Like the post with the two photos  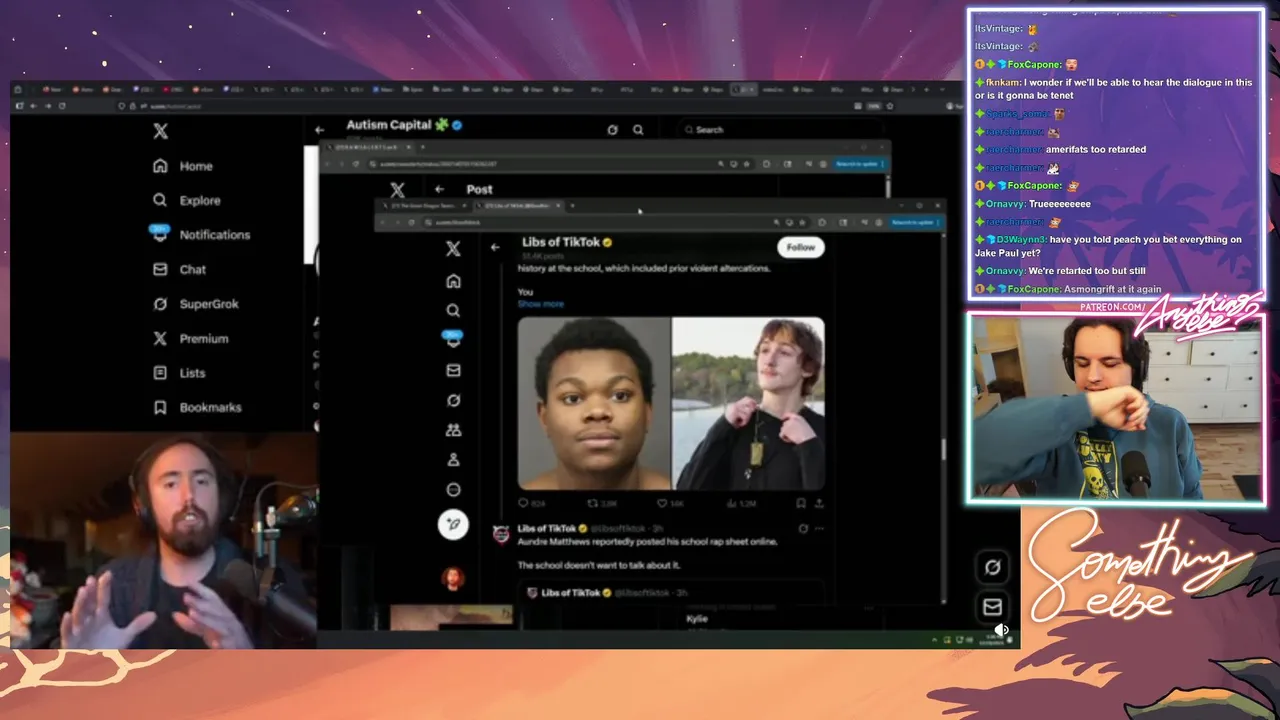[x=661, y=503]
